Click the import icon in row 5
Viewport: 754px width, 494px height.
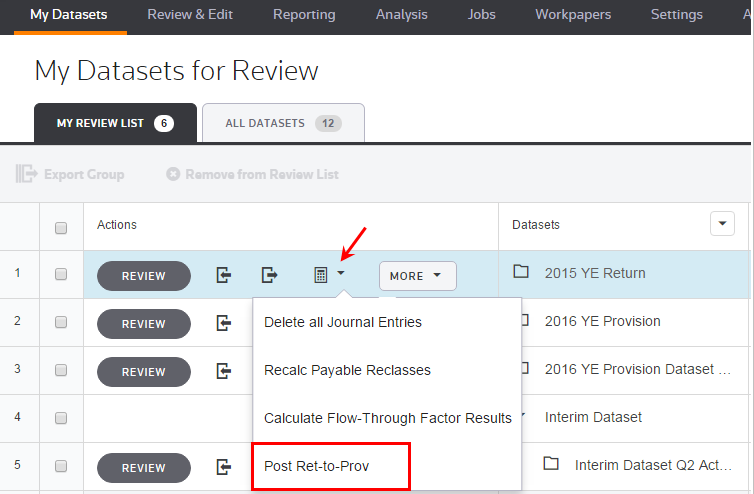pos(224,466)
